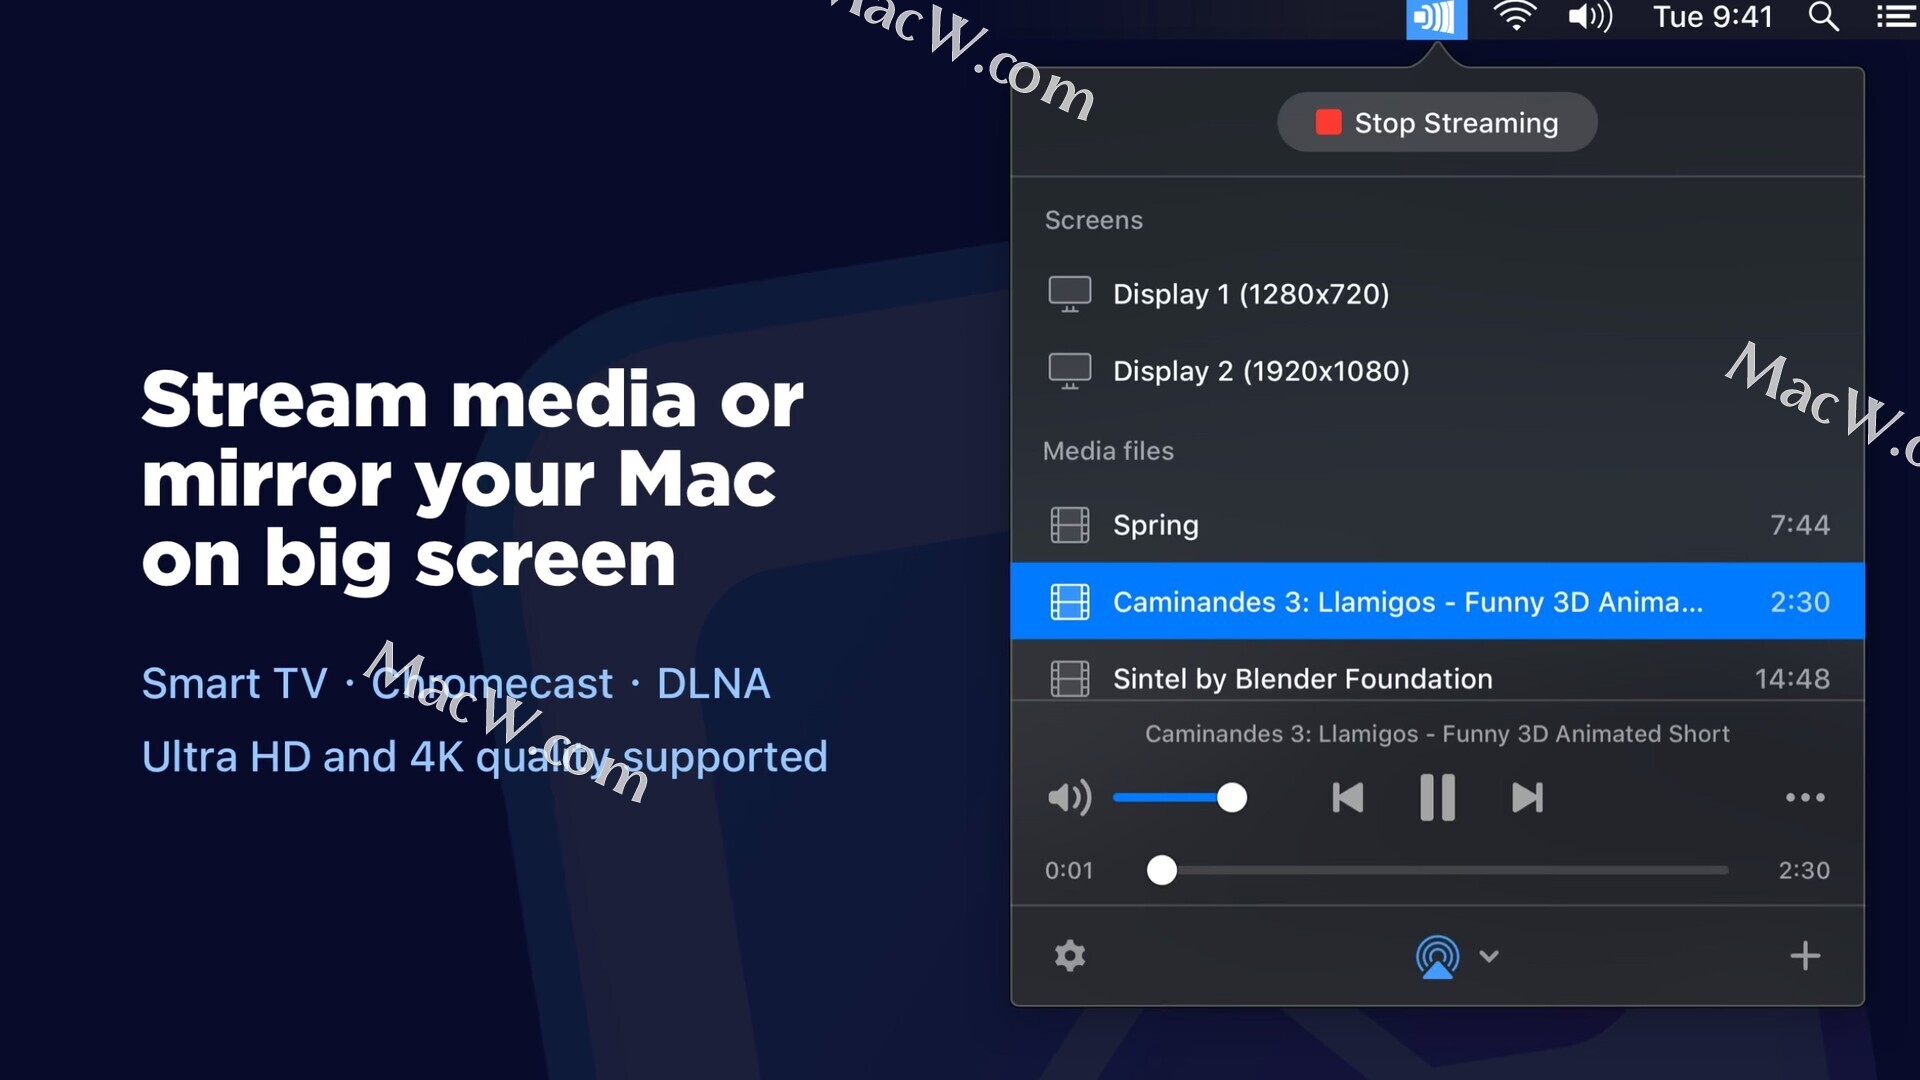The height and width of the screenshot is (1080, 1920).
Task: Click the now-playing title Caminandes 3 Animated Short
Action: (1437, 734)
